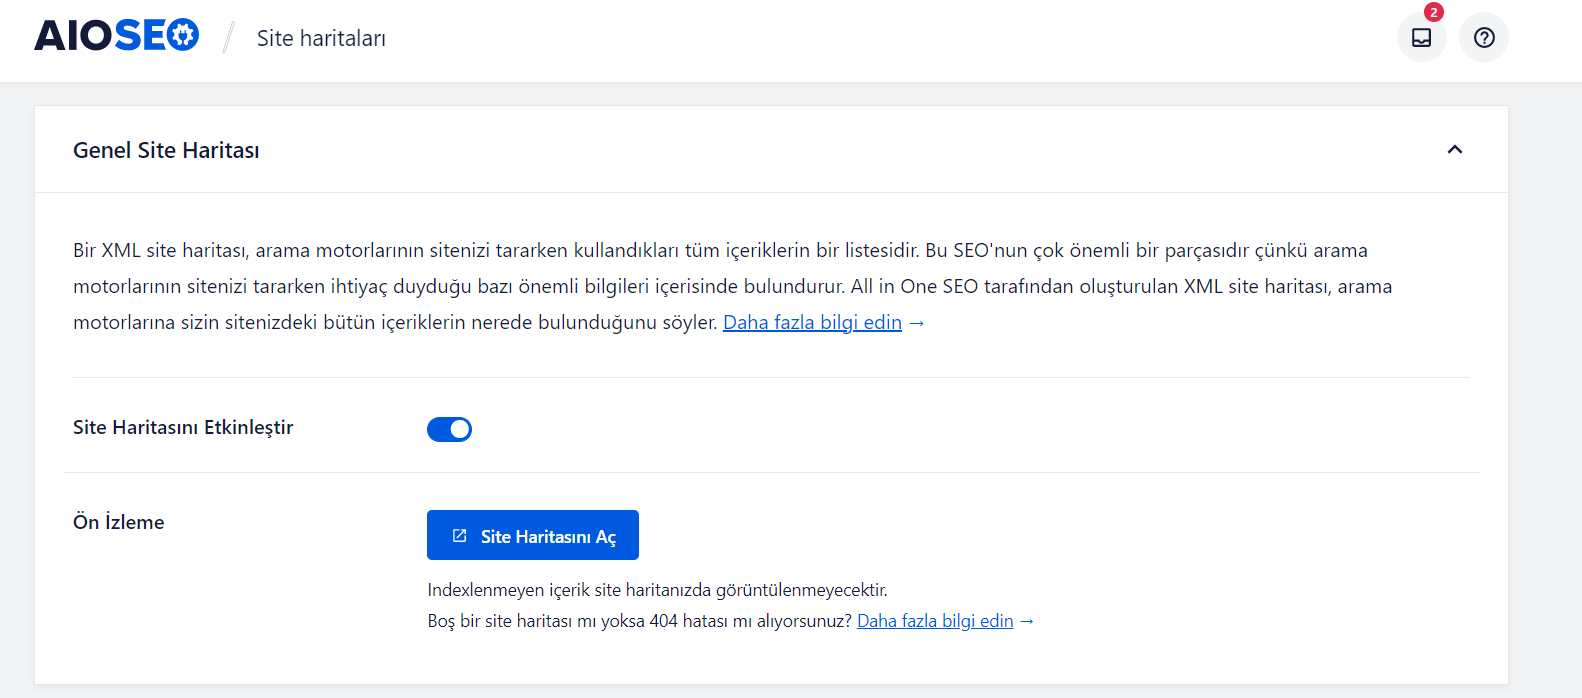Click the red notification count badge
1582x698 pixels.
[x=1433, y=12]
